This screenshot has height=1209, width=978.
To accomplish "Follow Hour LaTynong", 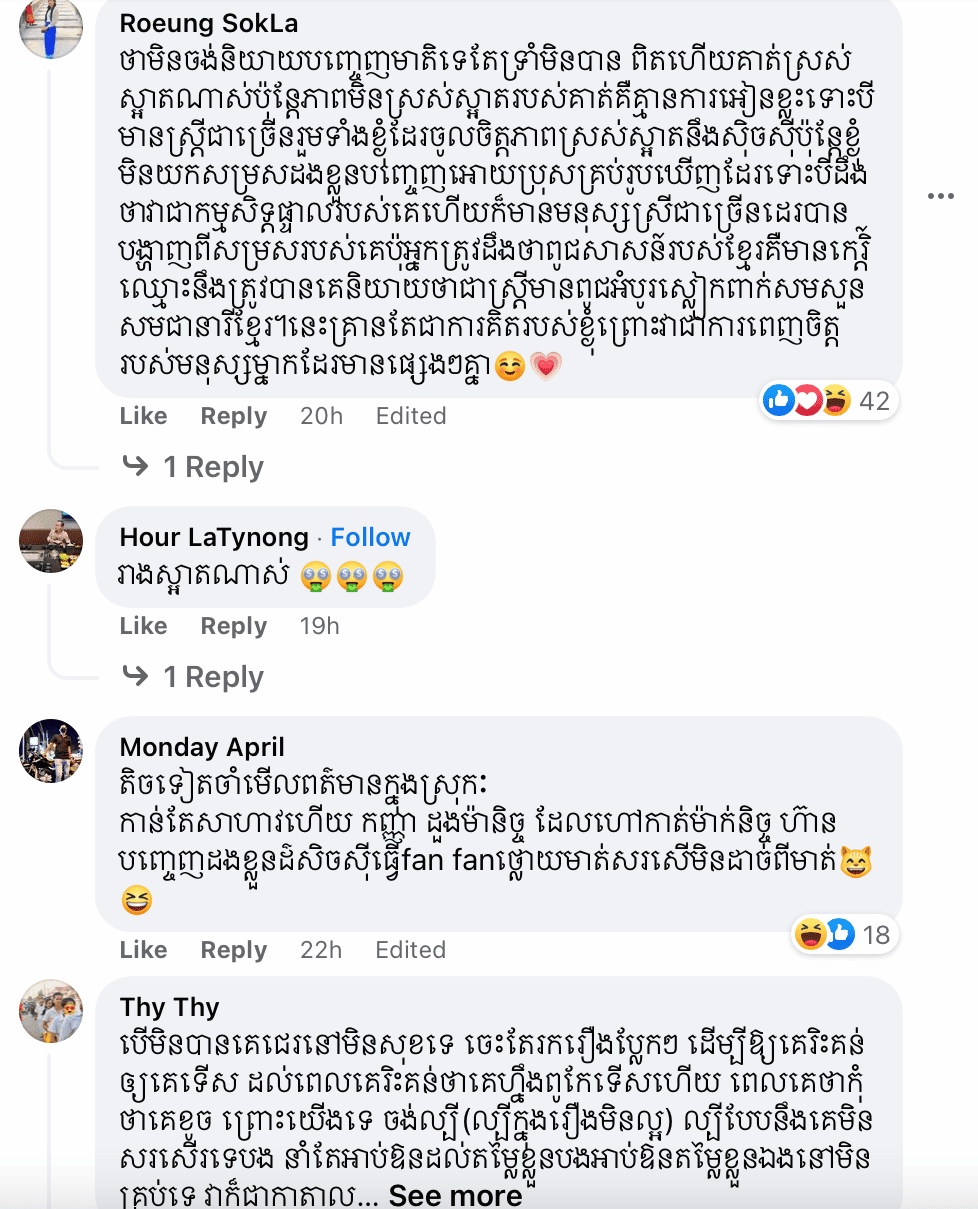I will click(370, 537).
